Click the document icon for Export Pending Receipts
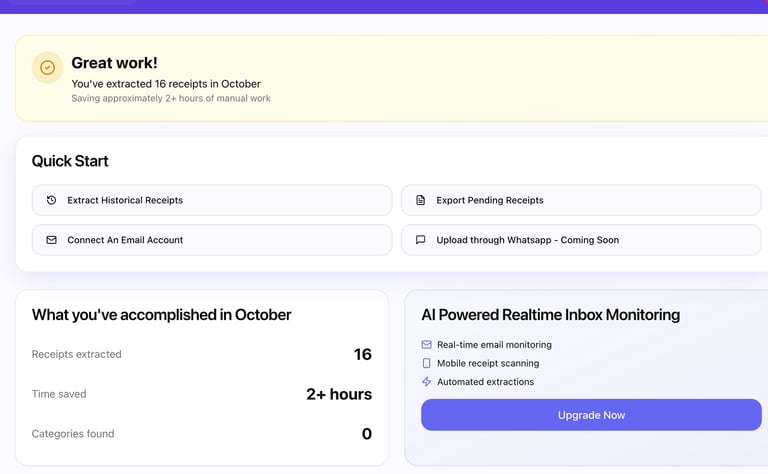Screen dimensions: 768x474 (x=420, y=200)
